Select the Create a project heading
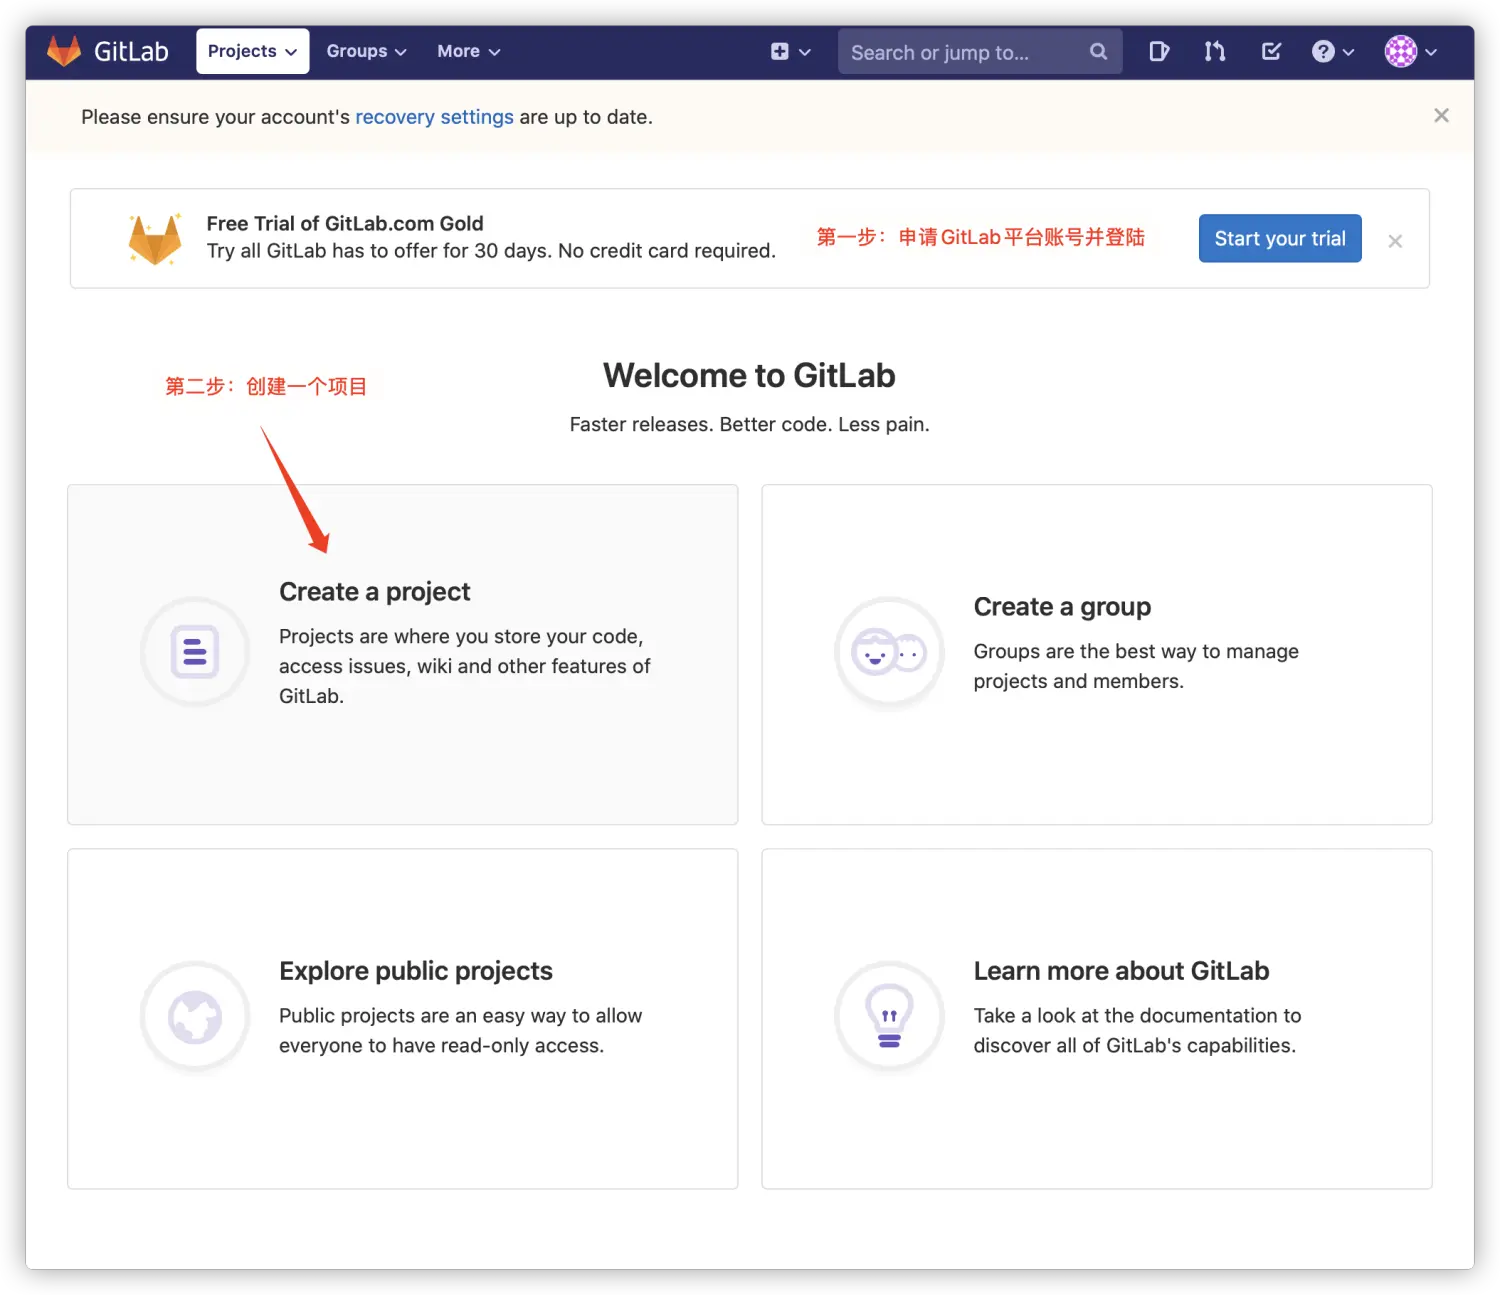 pos(374,592)
